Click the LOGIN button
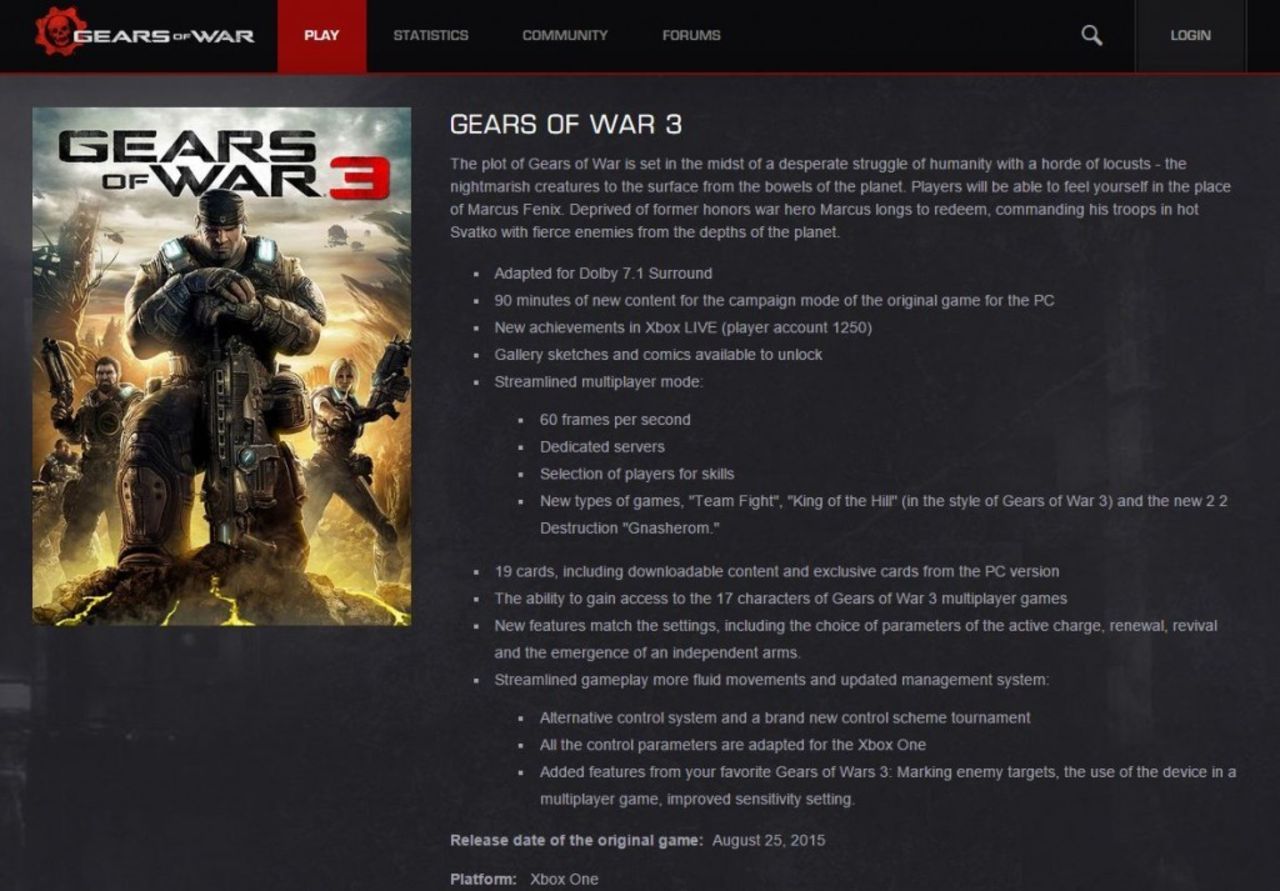Screen dimensions: 1280x891 [x=1189, y=34]
